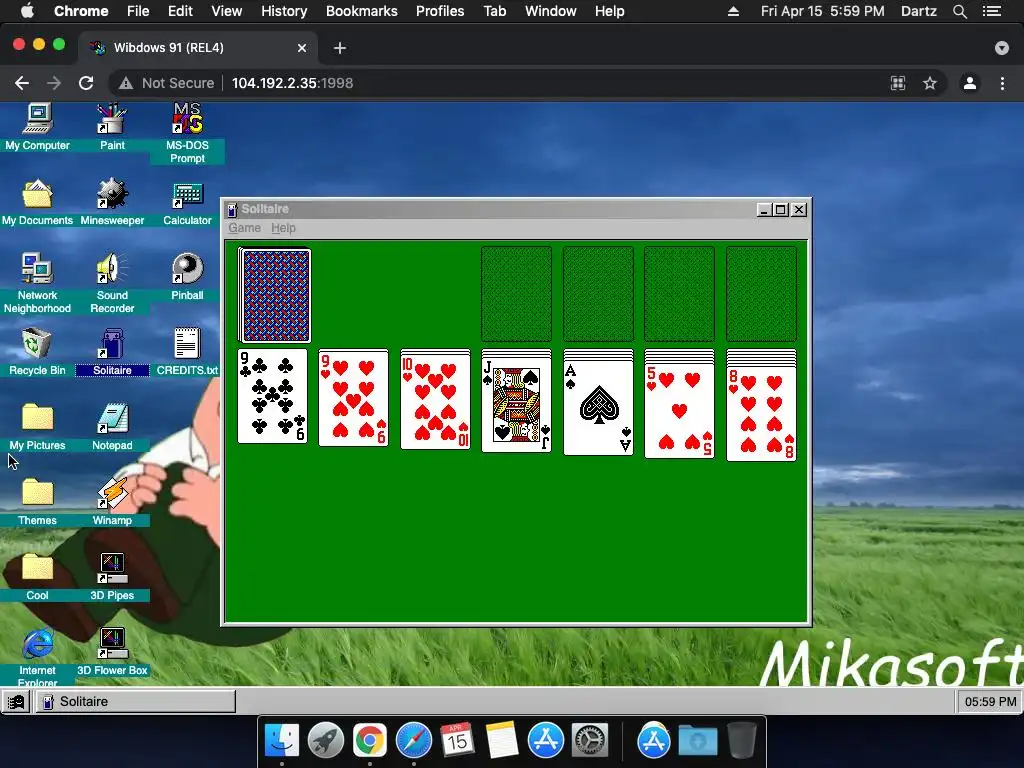Open the History menu in menu bar
The image size is (1024, 768).
284,11
